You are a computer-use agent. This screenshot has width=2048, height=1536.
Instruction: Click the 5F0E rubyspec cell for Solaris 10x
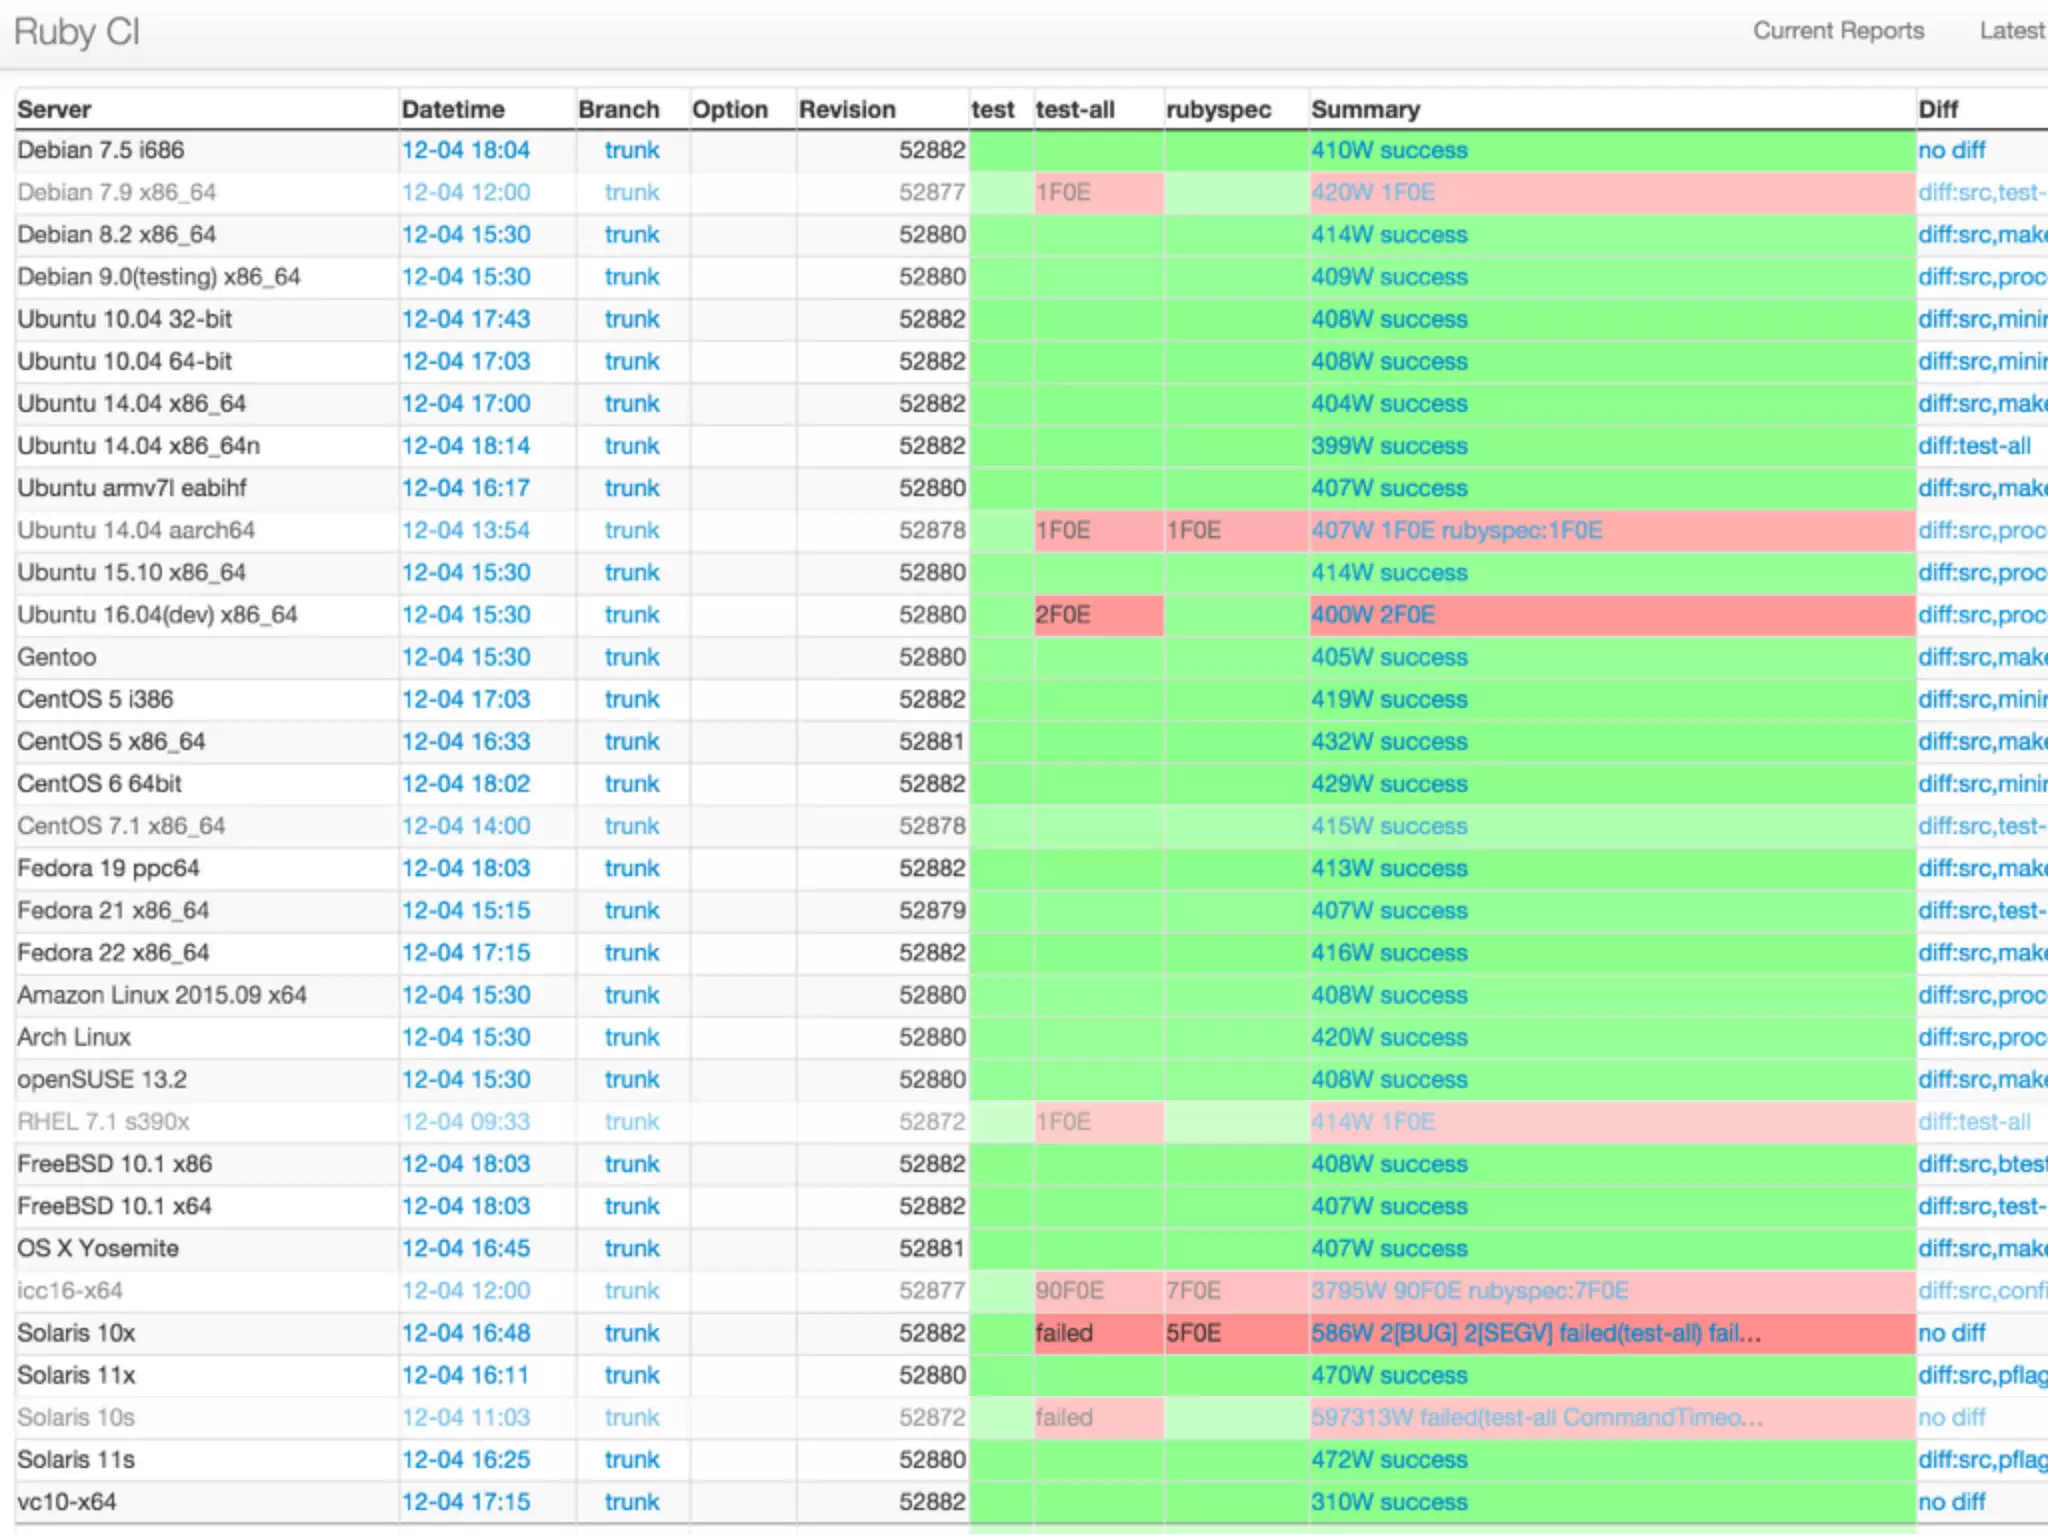tap(1193, 1333)
